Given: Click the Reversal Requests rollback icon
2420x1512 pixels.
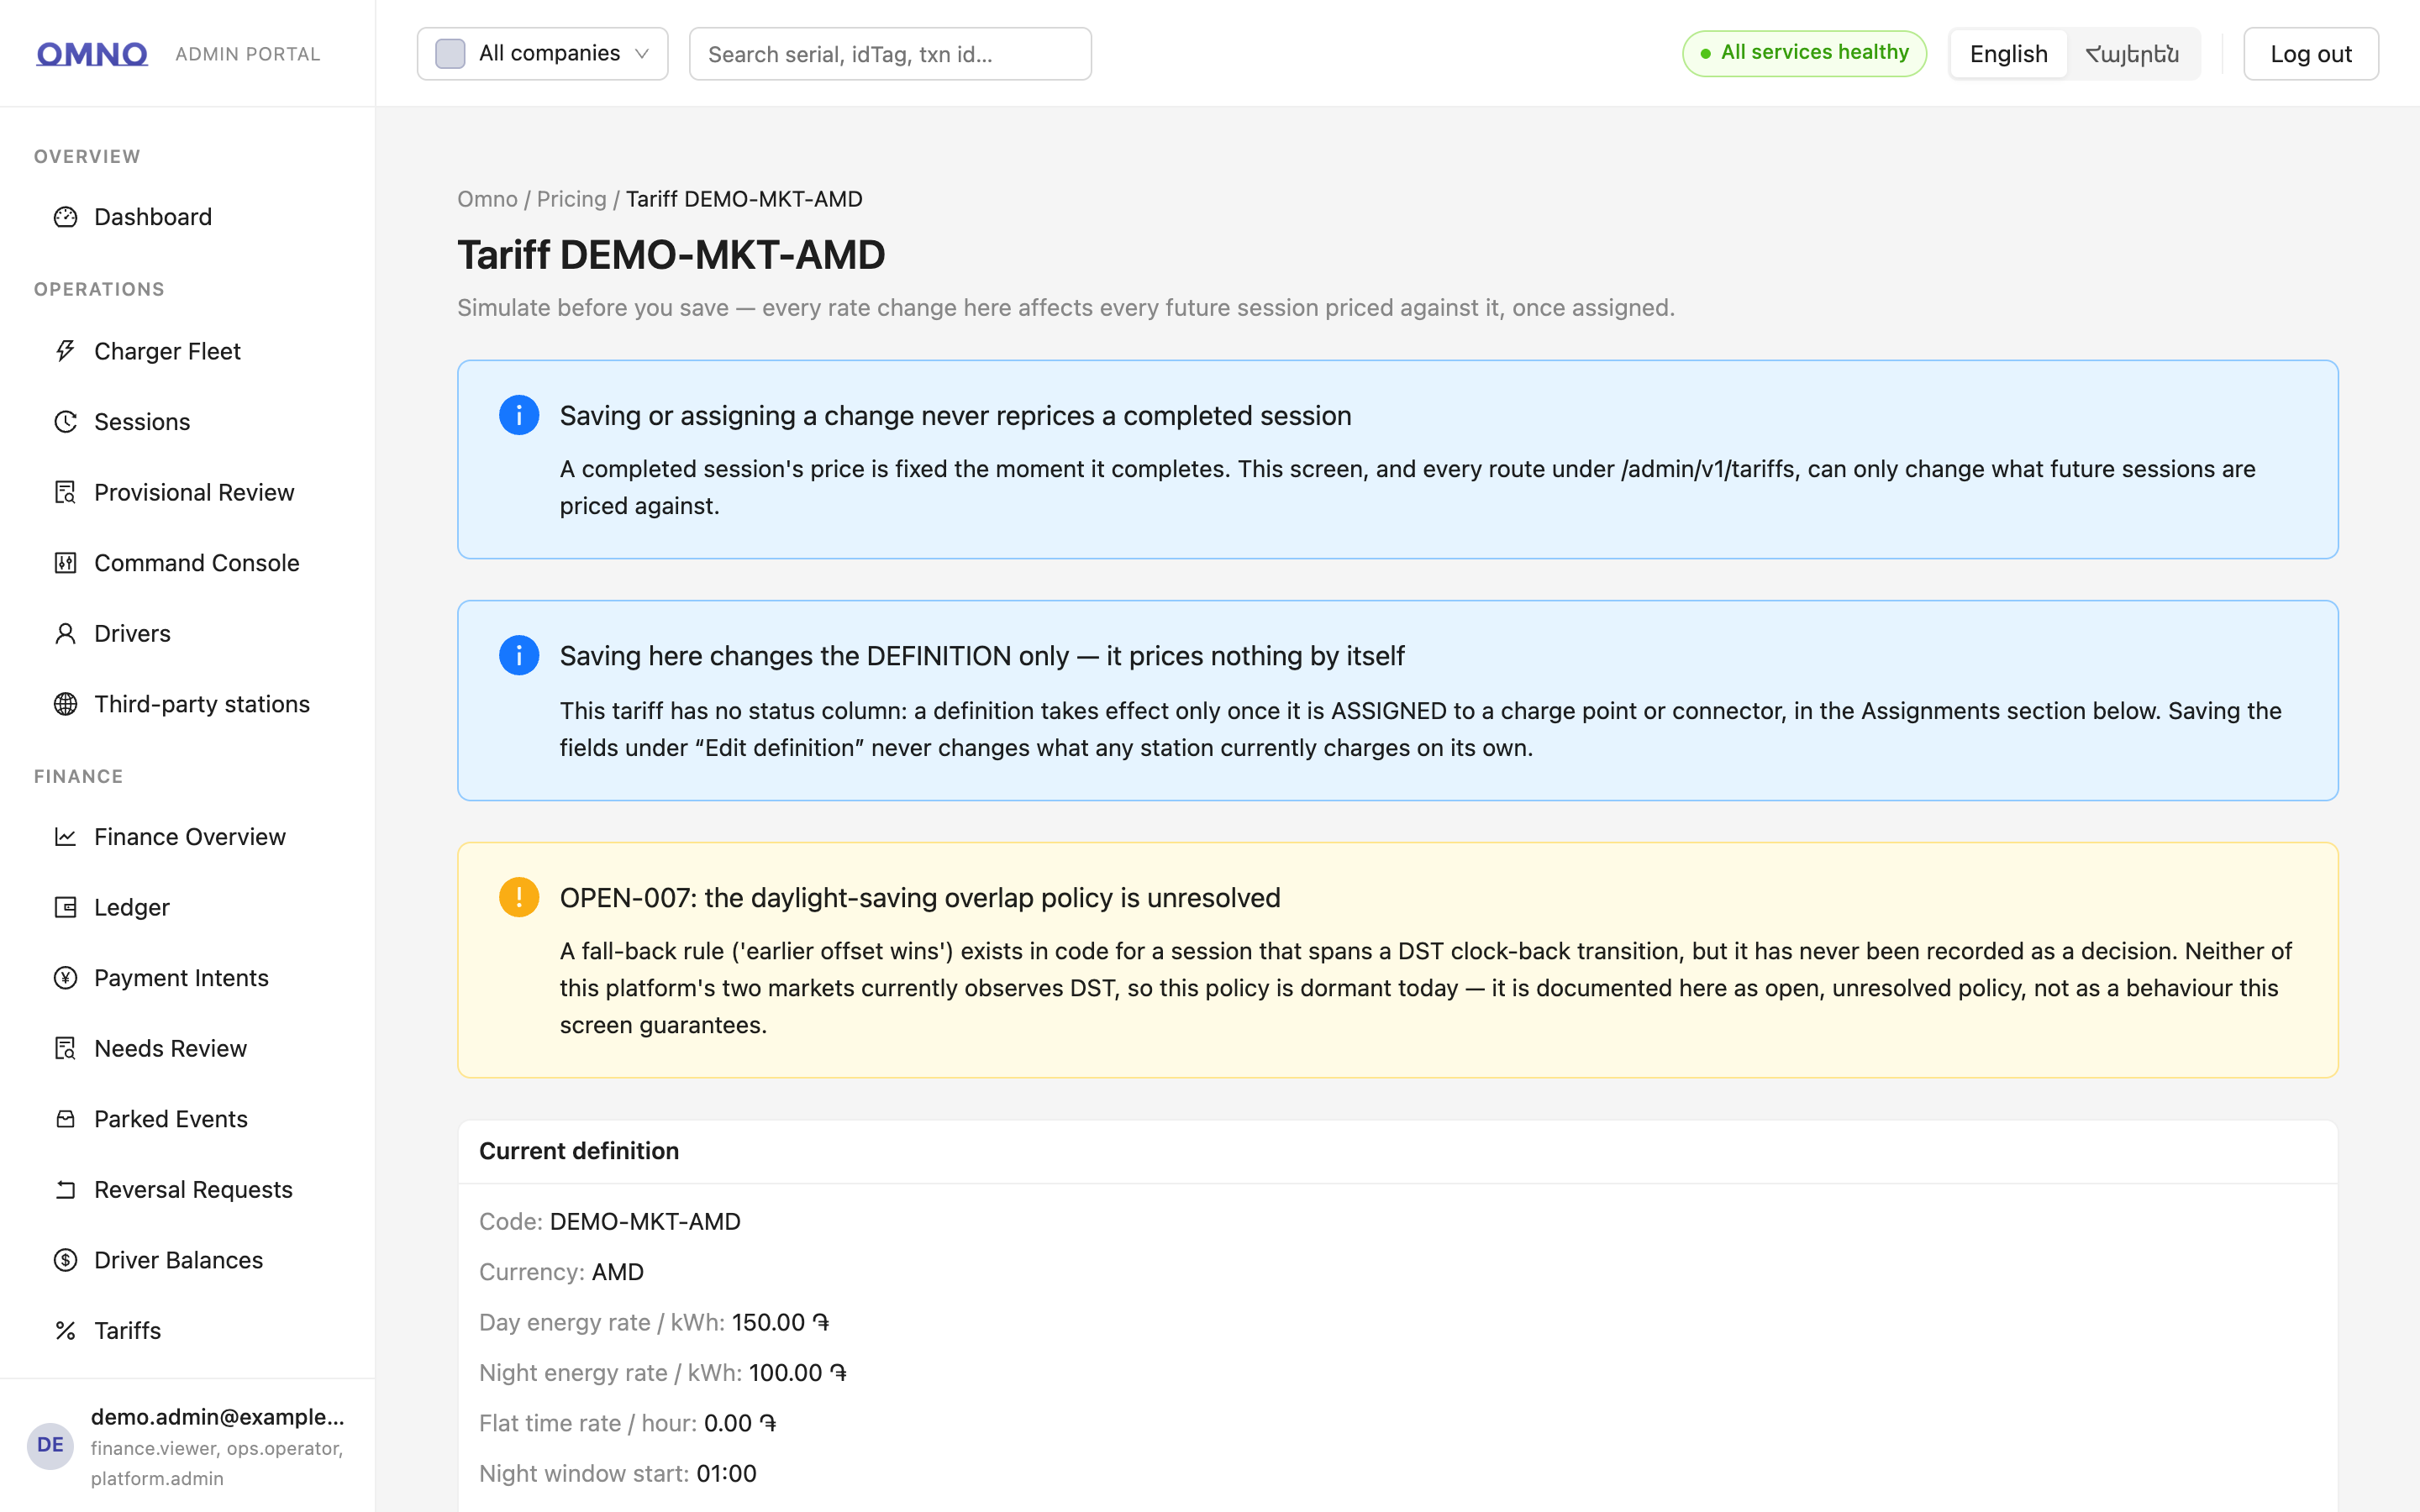Looking at the screenshot, I should pyautogui.click(x=66, y=1190).
